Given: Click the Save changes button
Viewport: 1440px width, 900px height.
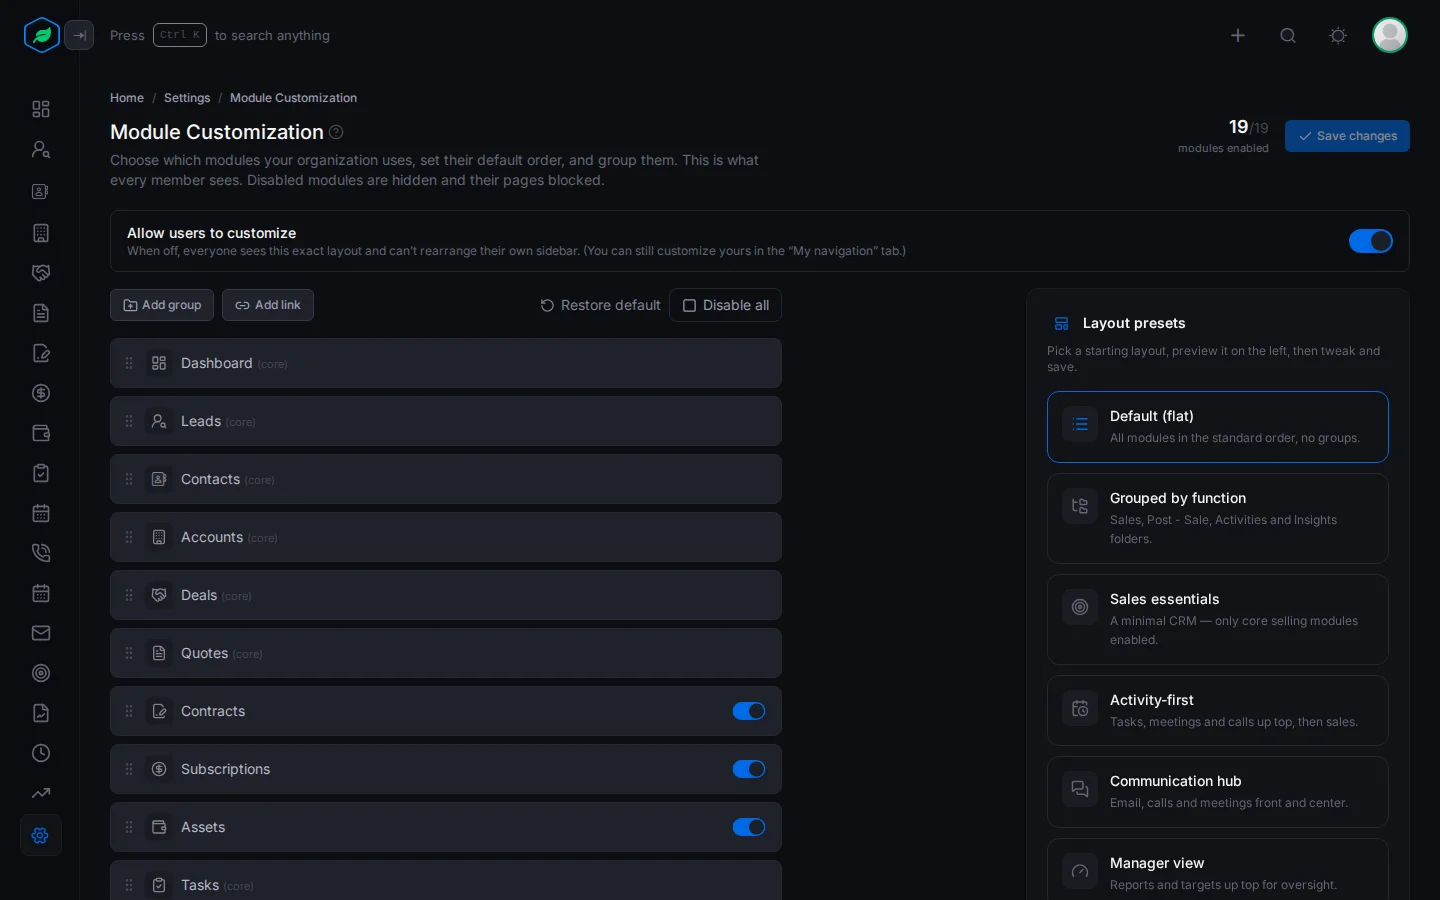Looking at the screenshot, I should pos(1347,136).
